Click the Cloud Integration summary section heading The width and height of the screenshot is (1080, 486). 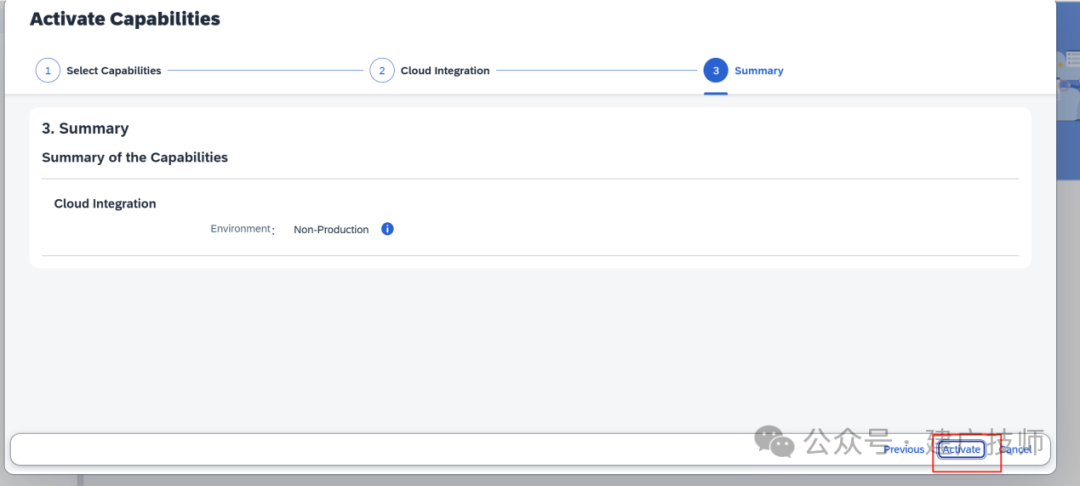(x=105, y=204)
